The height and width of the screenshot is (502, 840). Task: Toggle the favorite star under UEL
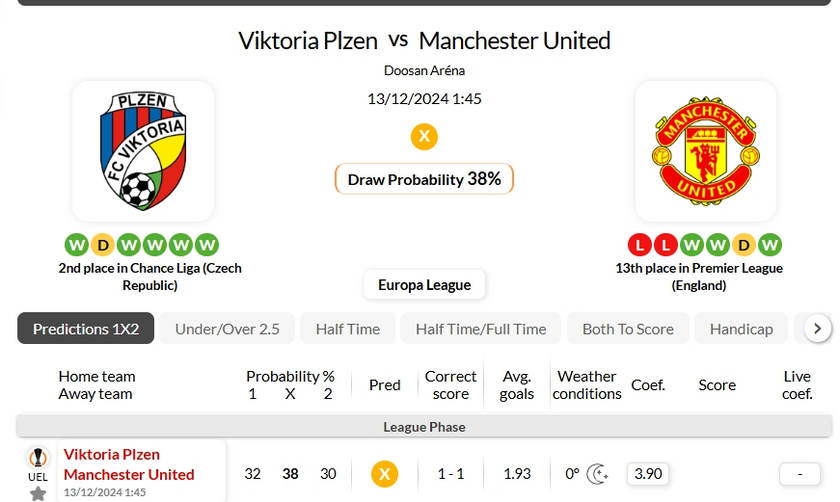coord(38,494)
